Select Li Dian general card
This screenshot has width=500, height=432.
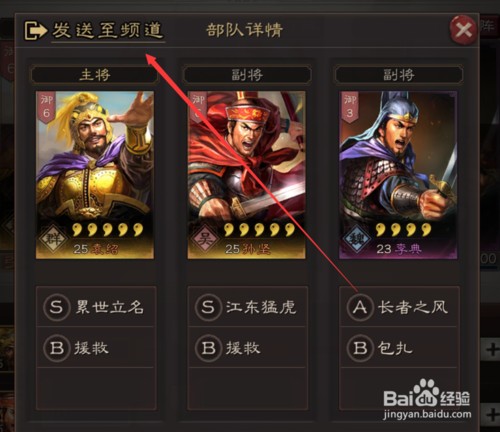398,175
